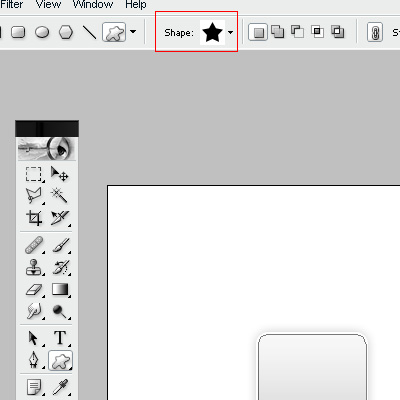Image resolution: width=400 pixels, height=400 pixels.
Task: Click the toolbox black title bar
Action: (x=47, y=129)
